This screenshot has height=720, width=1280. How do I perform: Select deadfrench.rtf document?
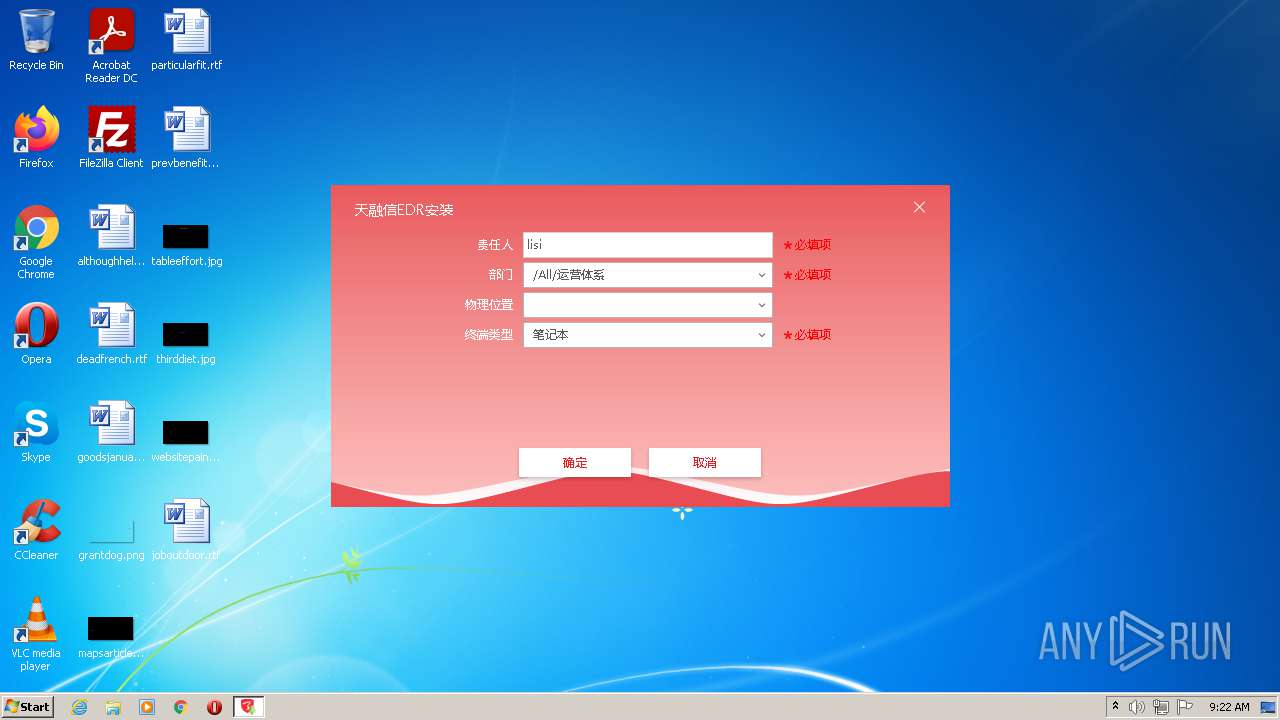tap(111, 334)
